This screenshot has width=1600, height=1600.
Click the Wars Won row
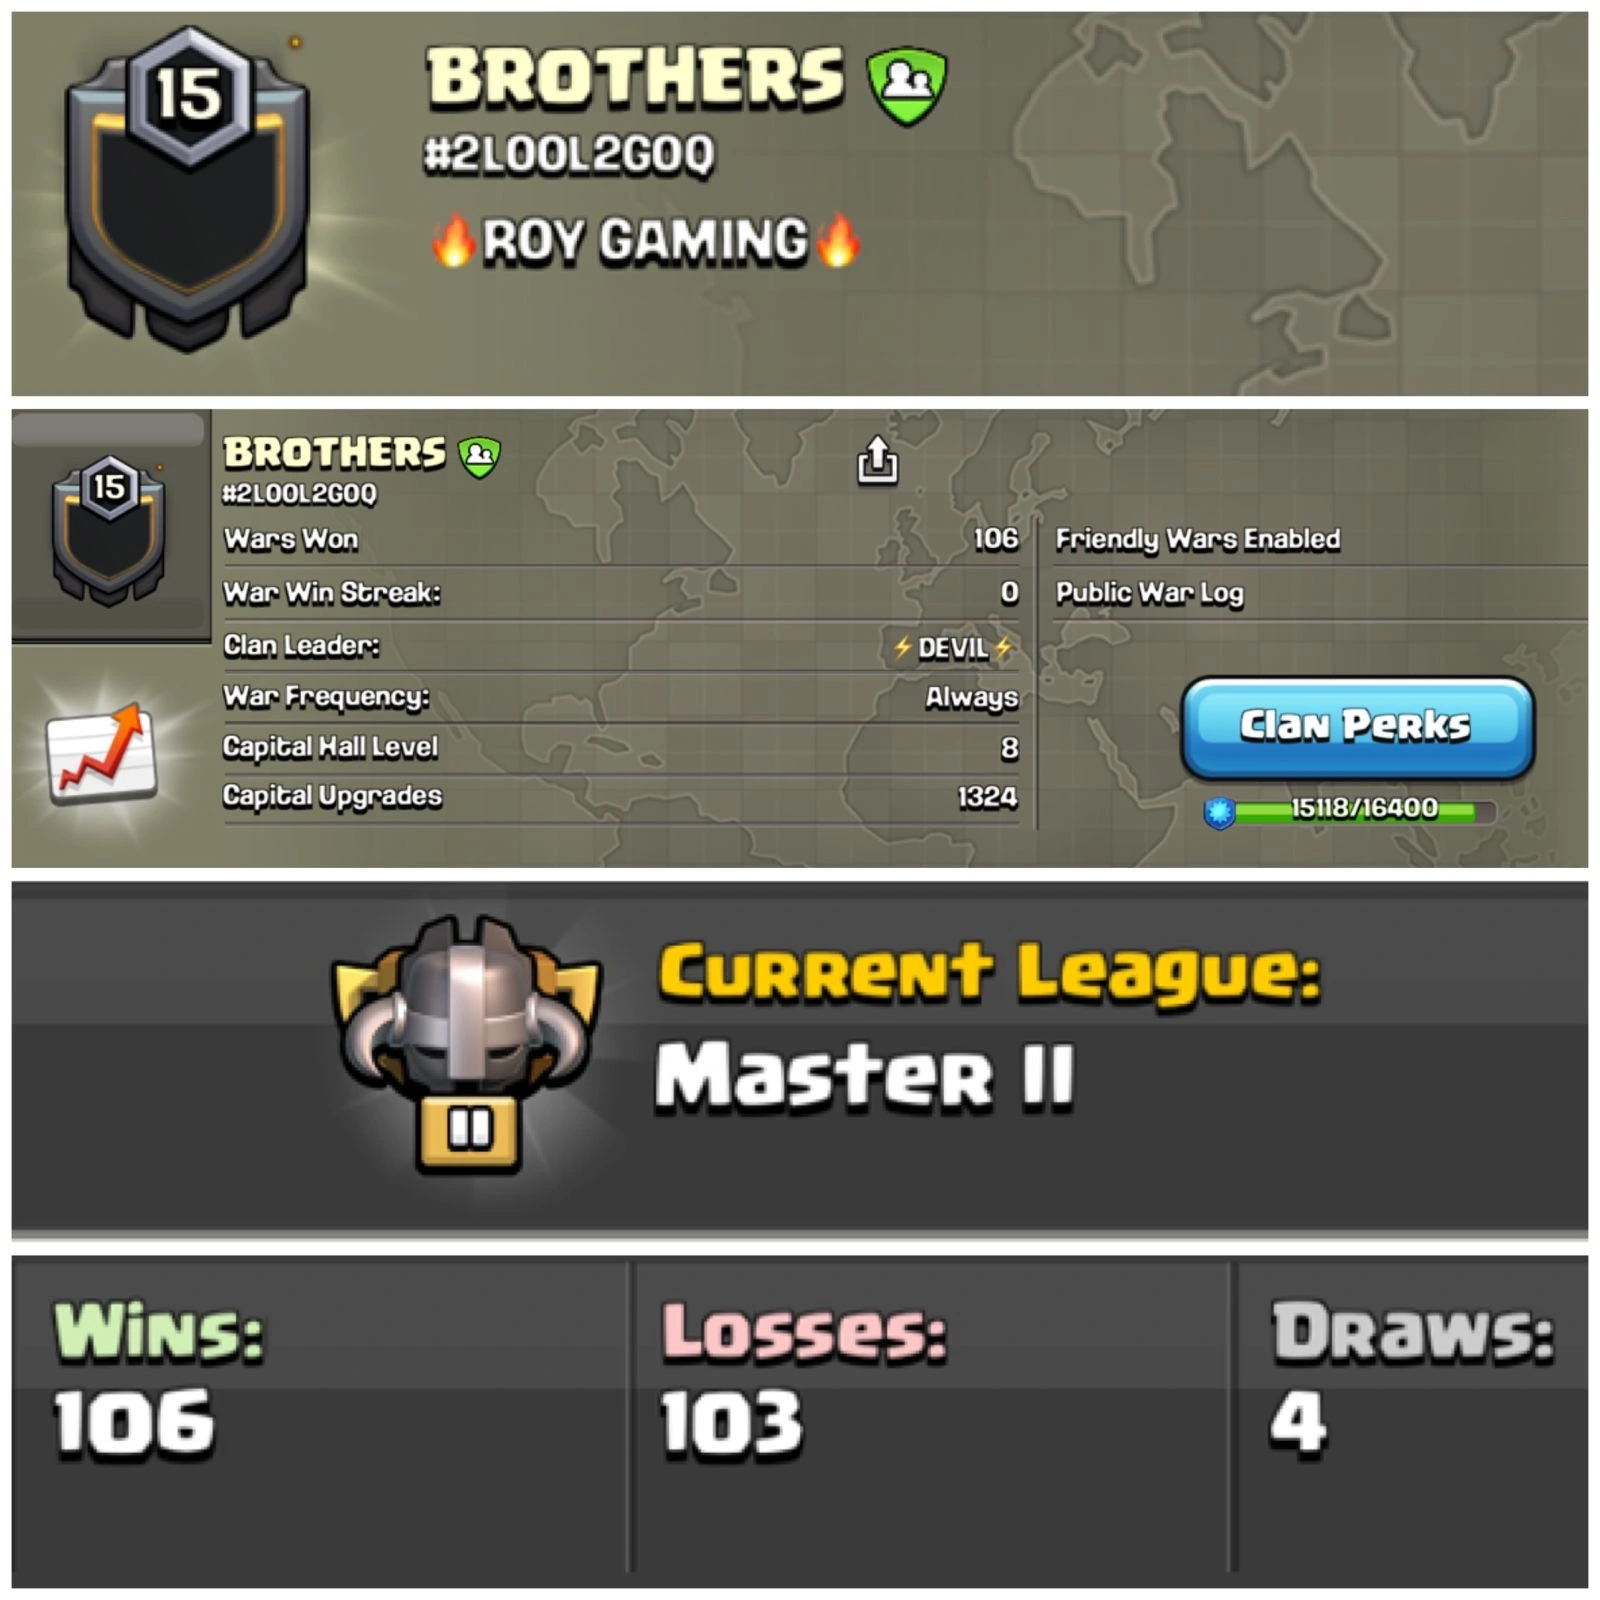(x=621, y=540)
